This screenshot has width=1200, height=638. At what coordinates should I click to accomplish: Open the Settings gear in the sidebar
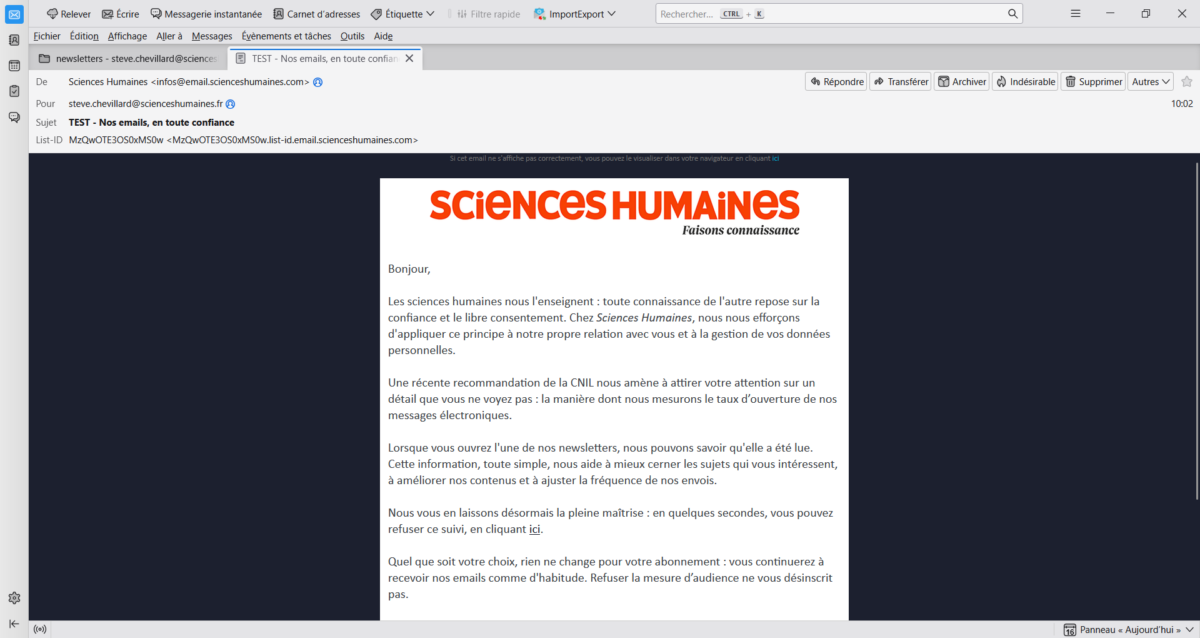click(x=14, y=598)
